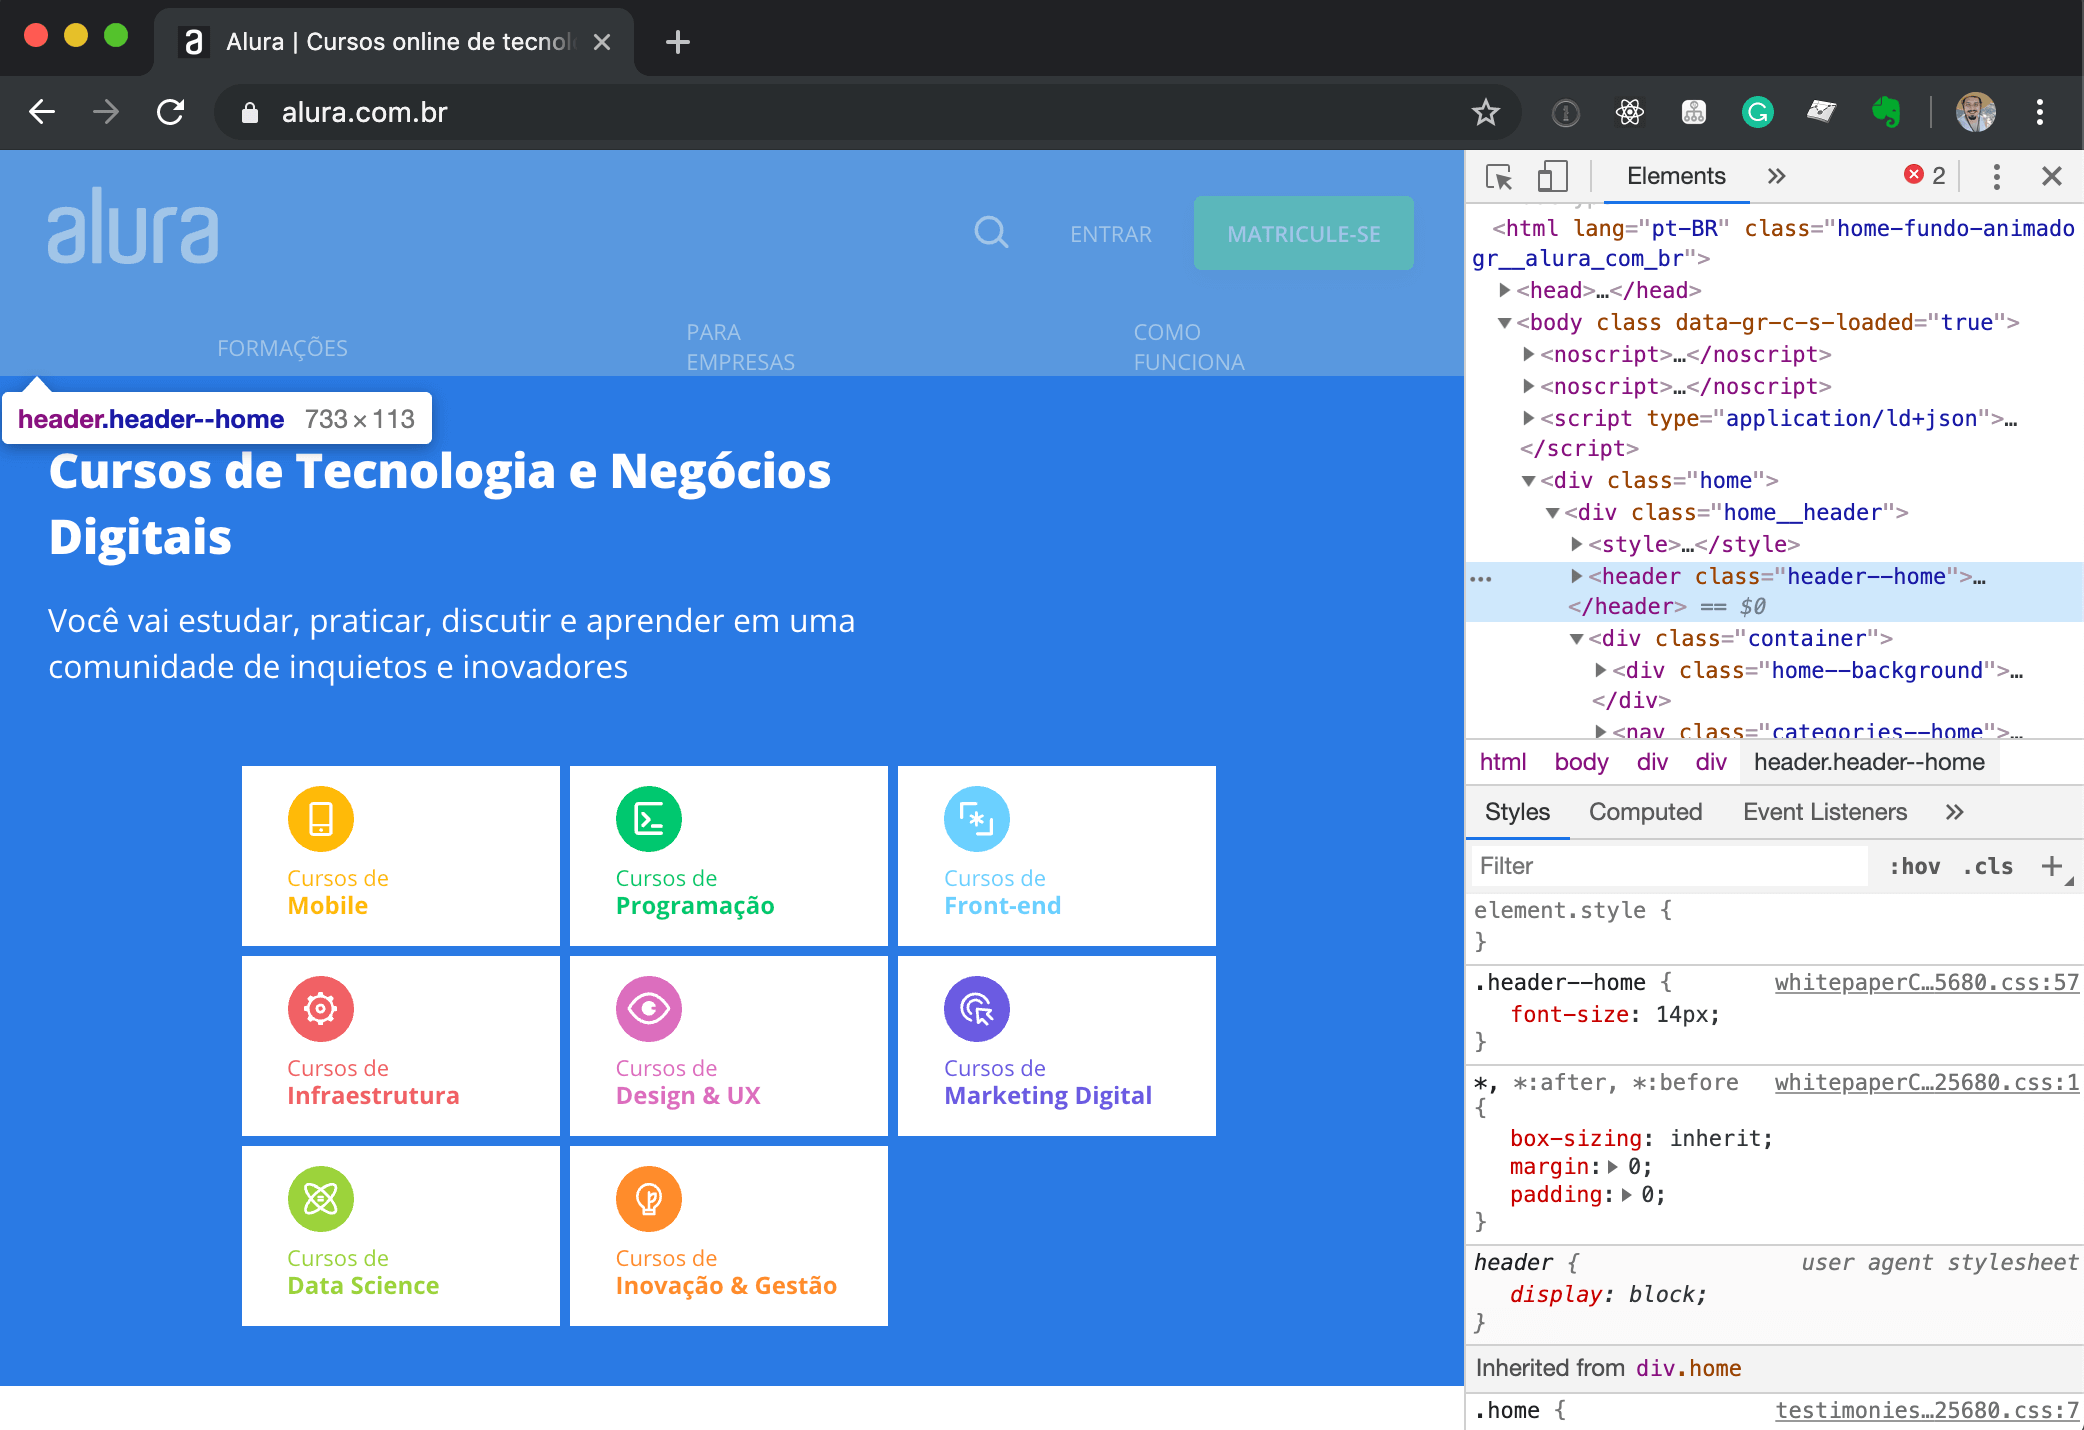2084x1430 pixels.
Task: Reload the page with refresh icon
Action: click(171, 112)
